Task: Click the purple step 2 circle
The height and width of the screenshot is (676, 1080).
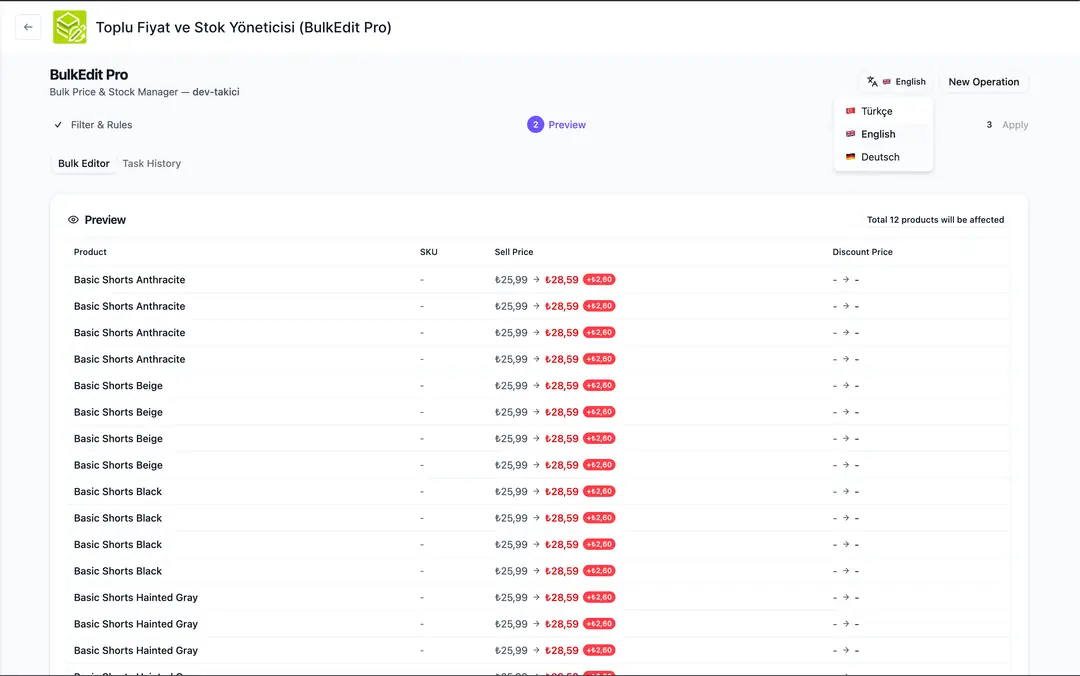Action: tap(535, 125)
